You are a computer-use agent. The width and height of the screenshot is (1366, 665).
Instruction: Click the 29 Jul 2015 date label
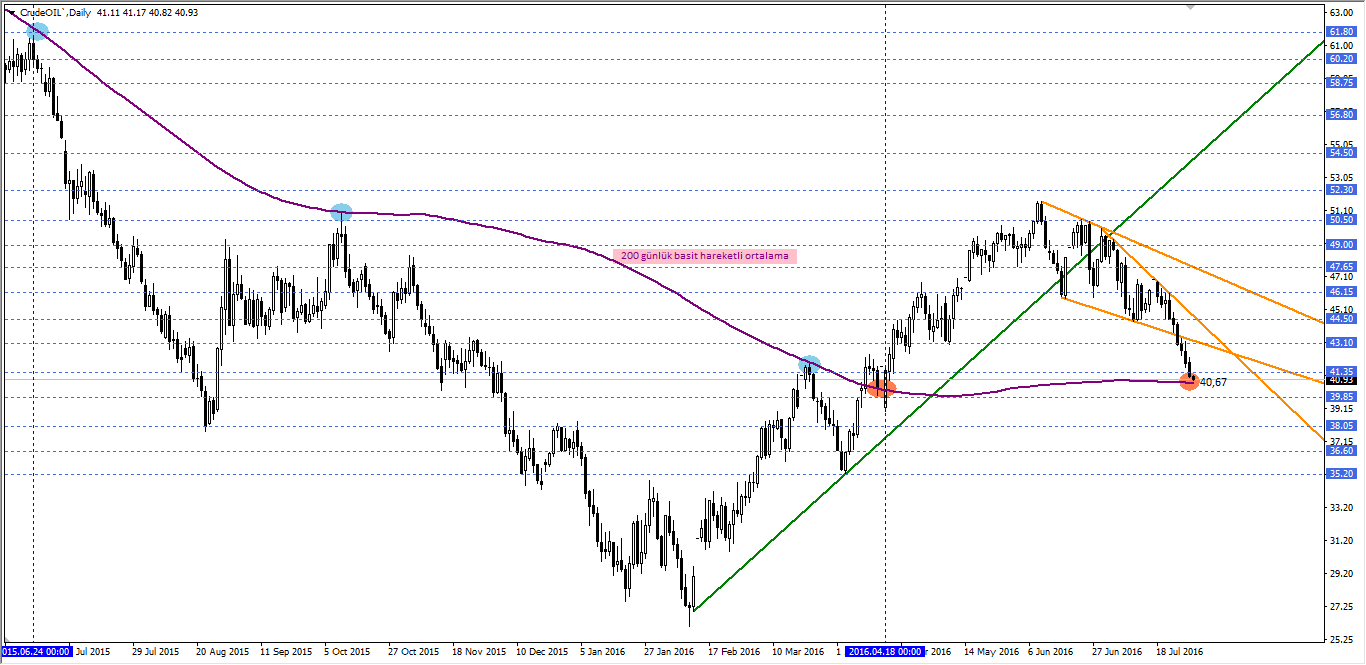155,651
